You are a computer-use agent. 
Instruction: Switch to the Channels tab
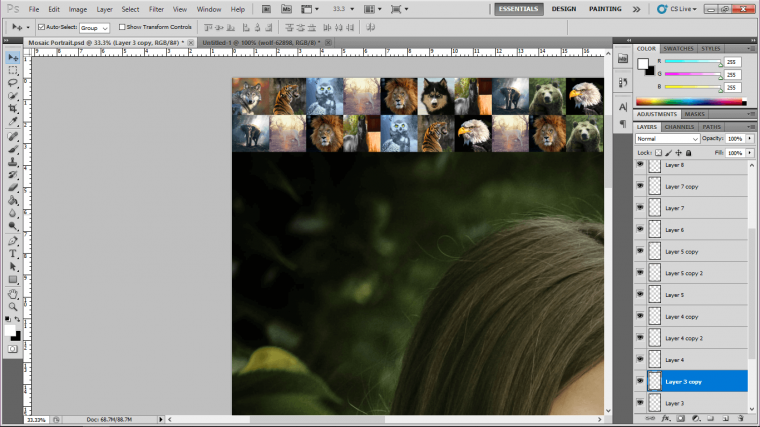(679, 127)
